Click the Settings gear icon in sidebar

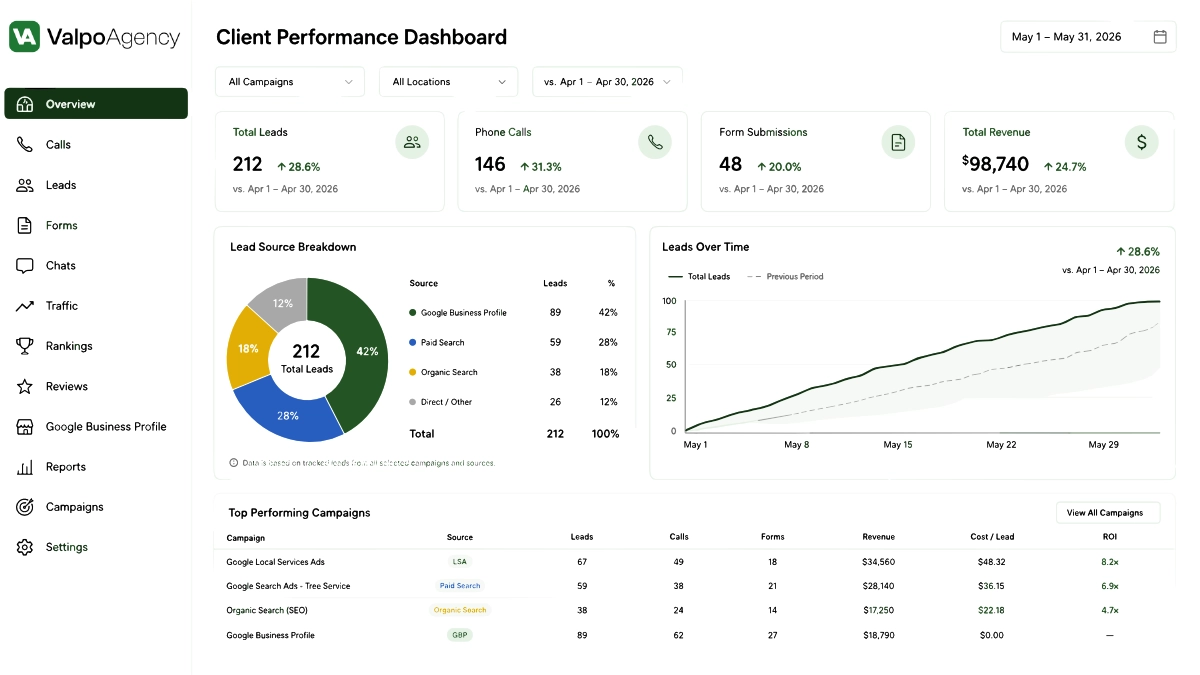click(25, 547)
